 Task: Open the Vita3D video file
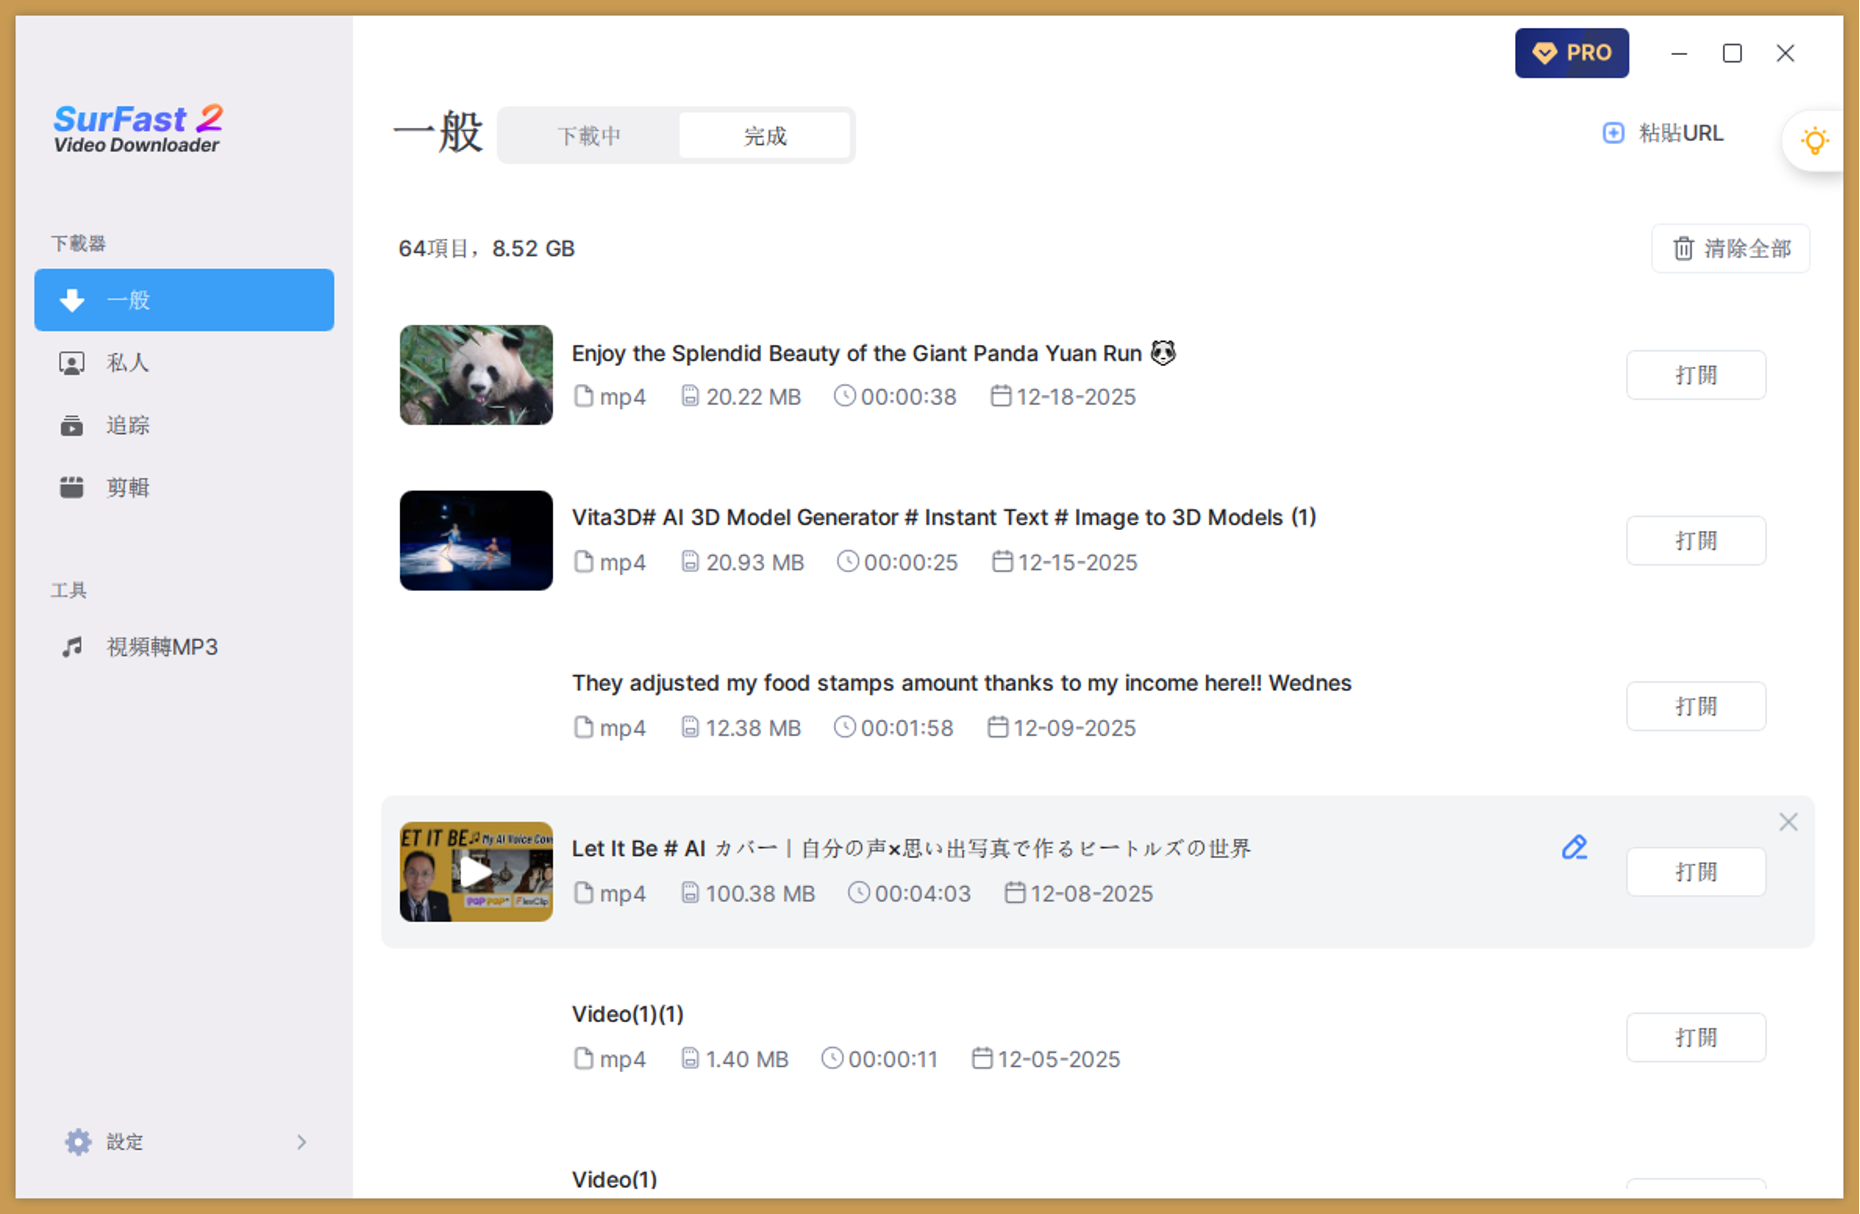1695,541
